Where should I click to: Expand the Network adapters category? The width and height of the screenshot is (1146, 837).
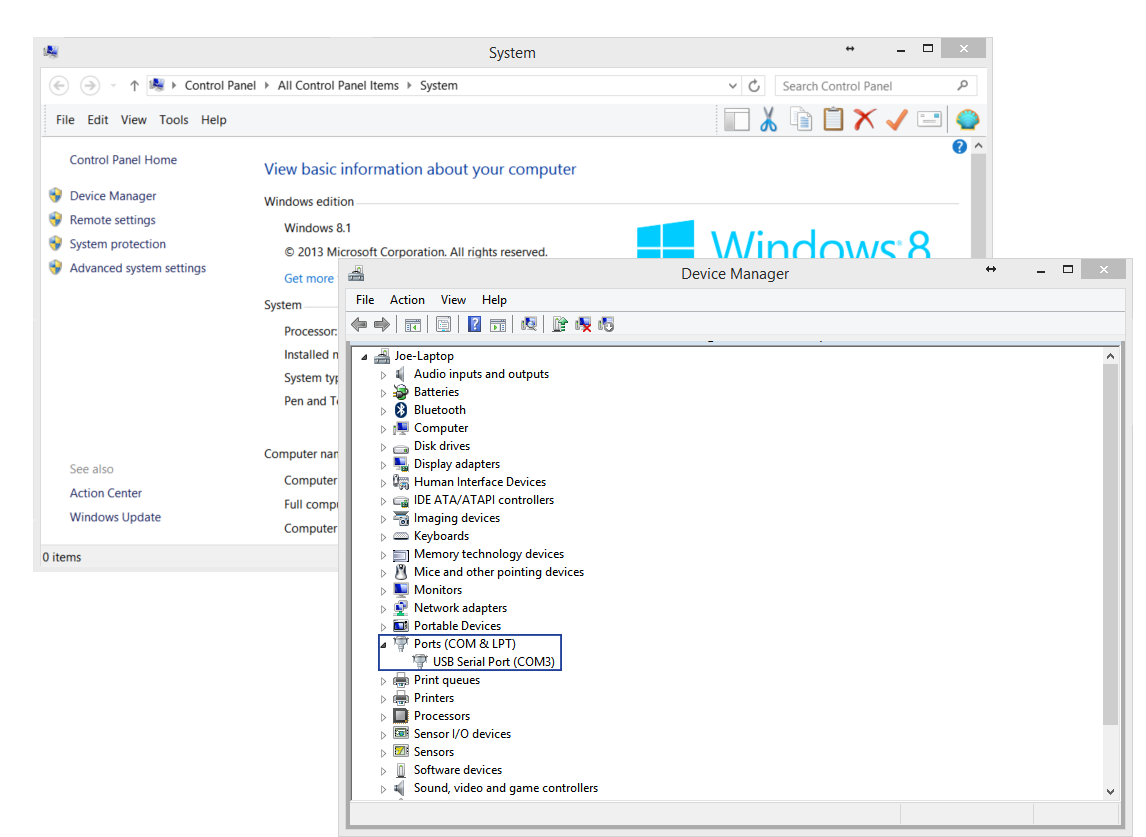(383, 607)
